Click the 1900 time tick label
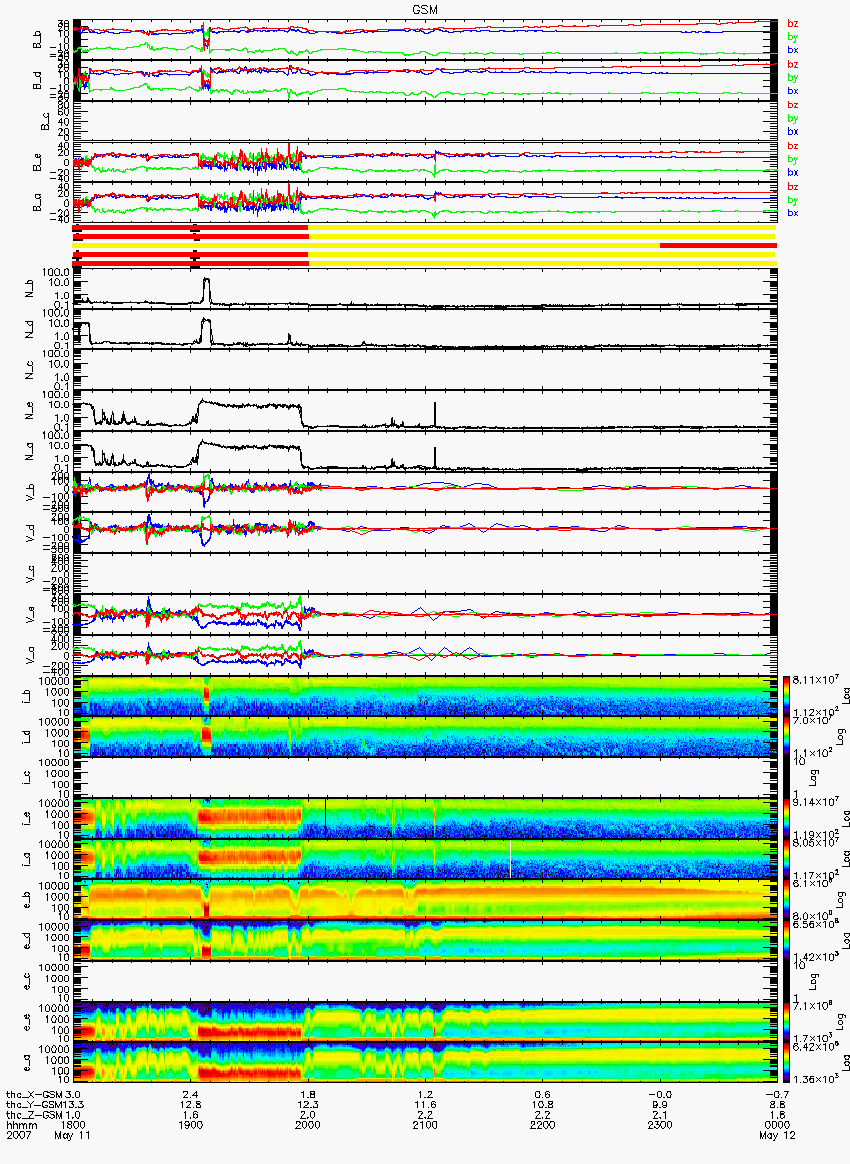Screen dimensions: 850x1164 191,1125
